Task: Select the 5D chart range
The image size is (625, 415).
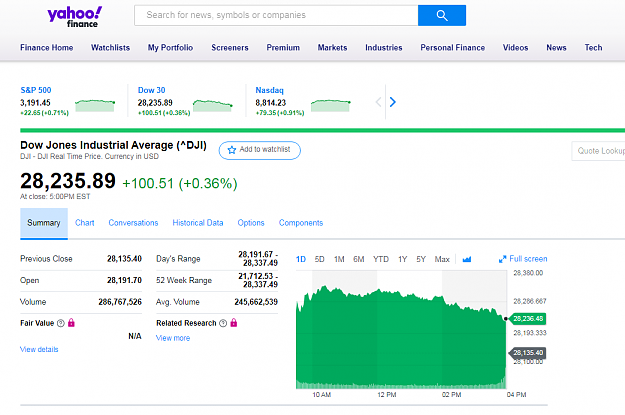Action: click(319, 259)
